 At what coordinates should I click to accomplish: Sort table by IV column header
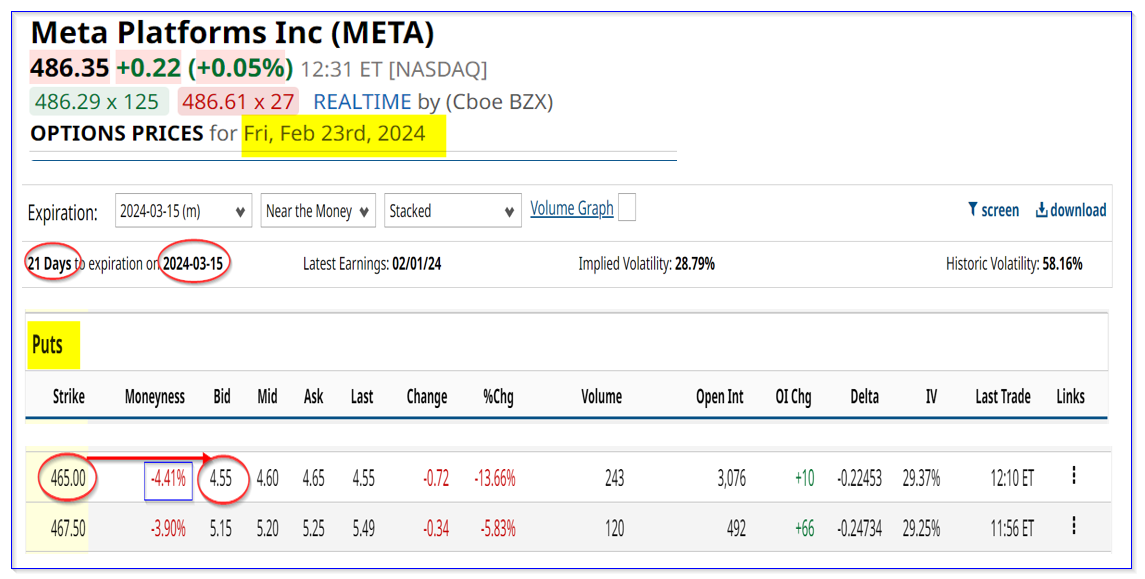click(x=931, y=397)
